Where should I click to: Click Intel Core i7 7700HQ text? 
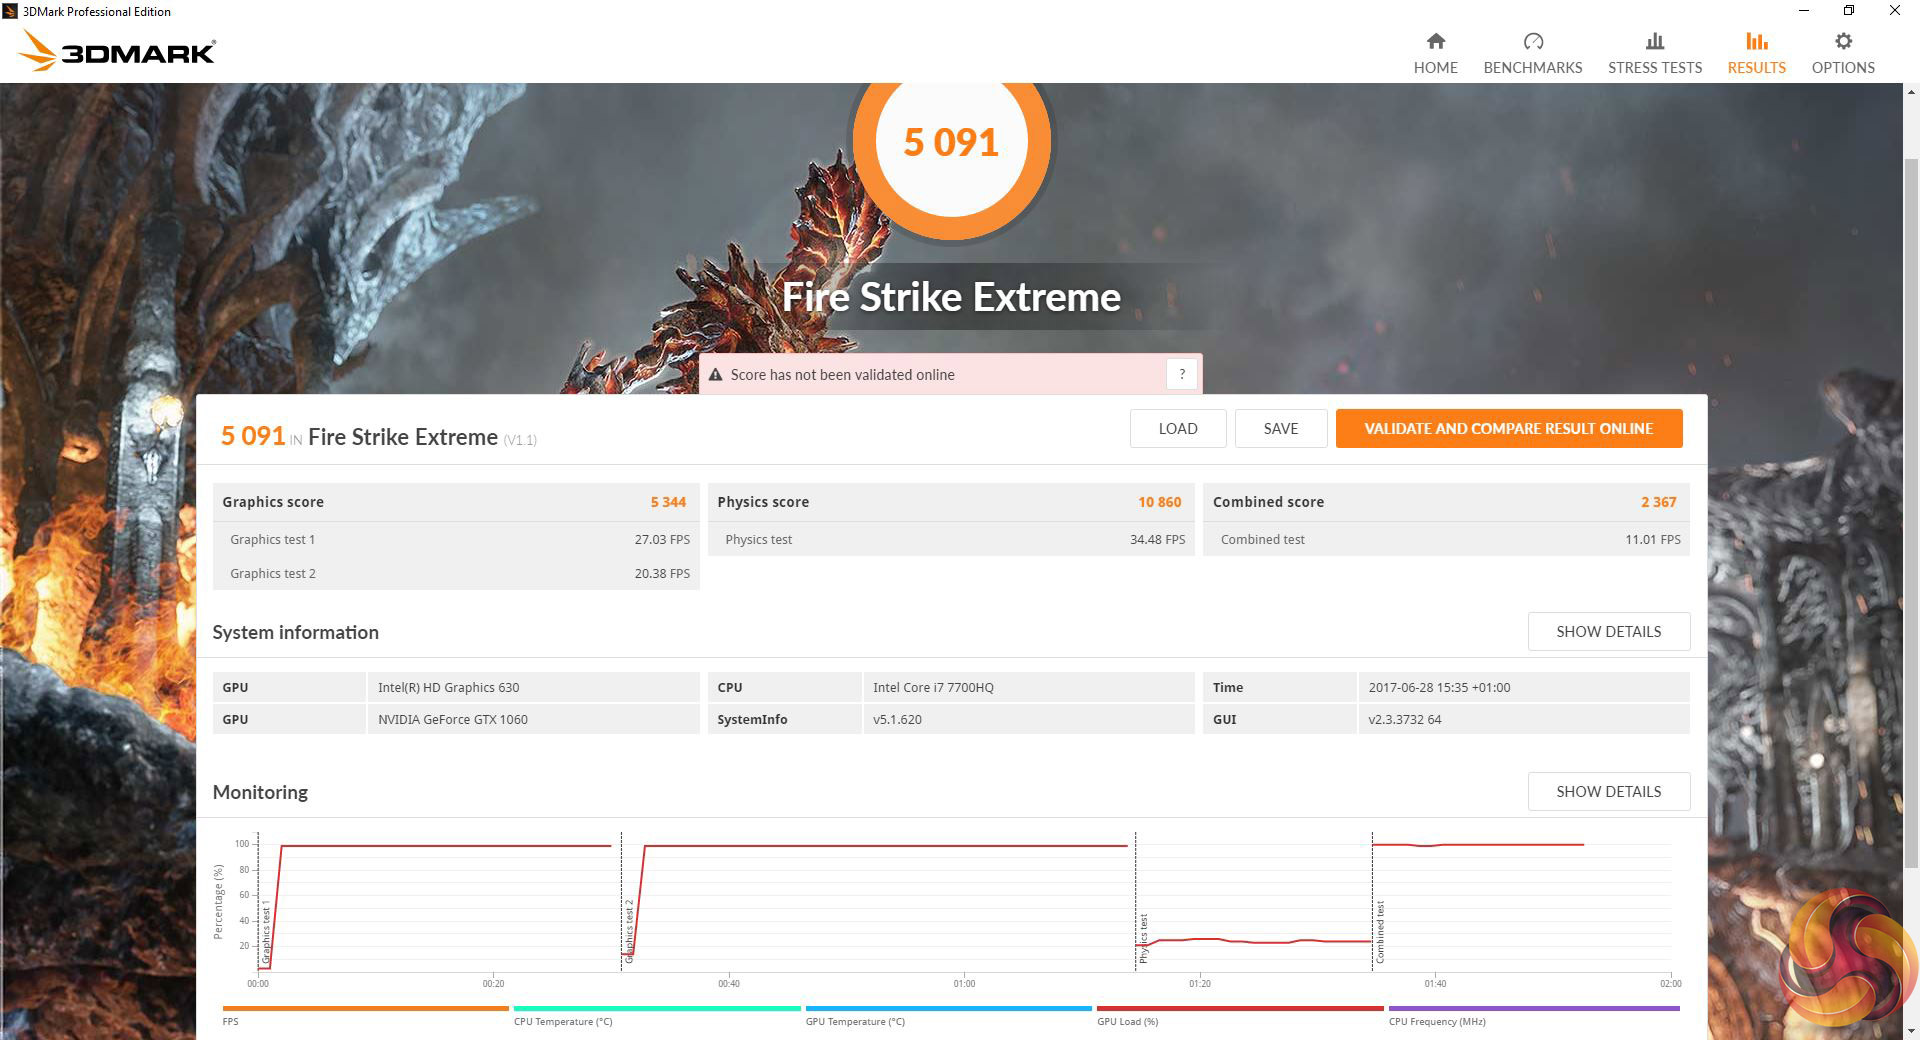tap(933, 687)
